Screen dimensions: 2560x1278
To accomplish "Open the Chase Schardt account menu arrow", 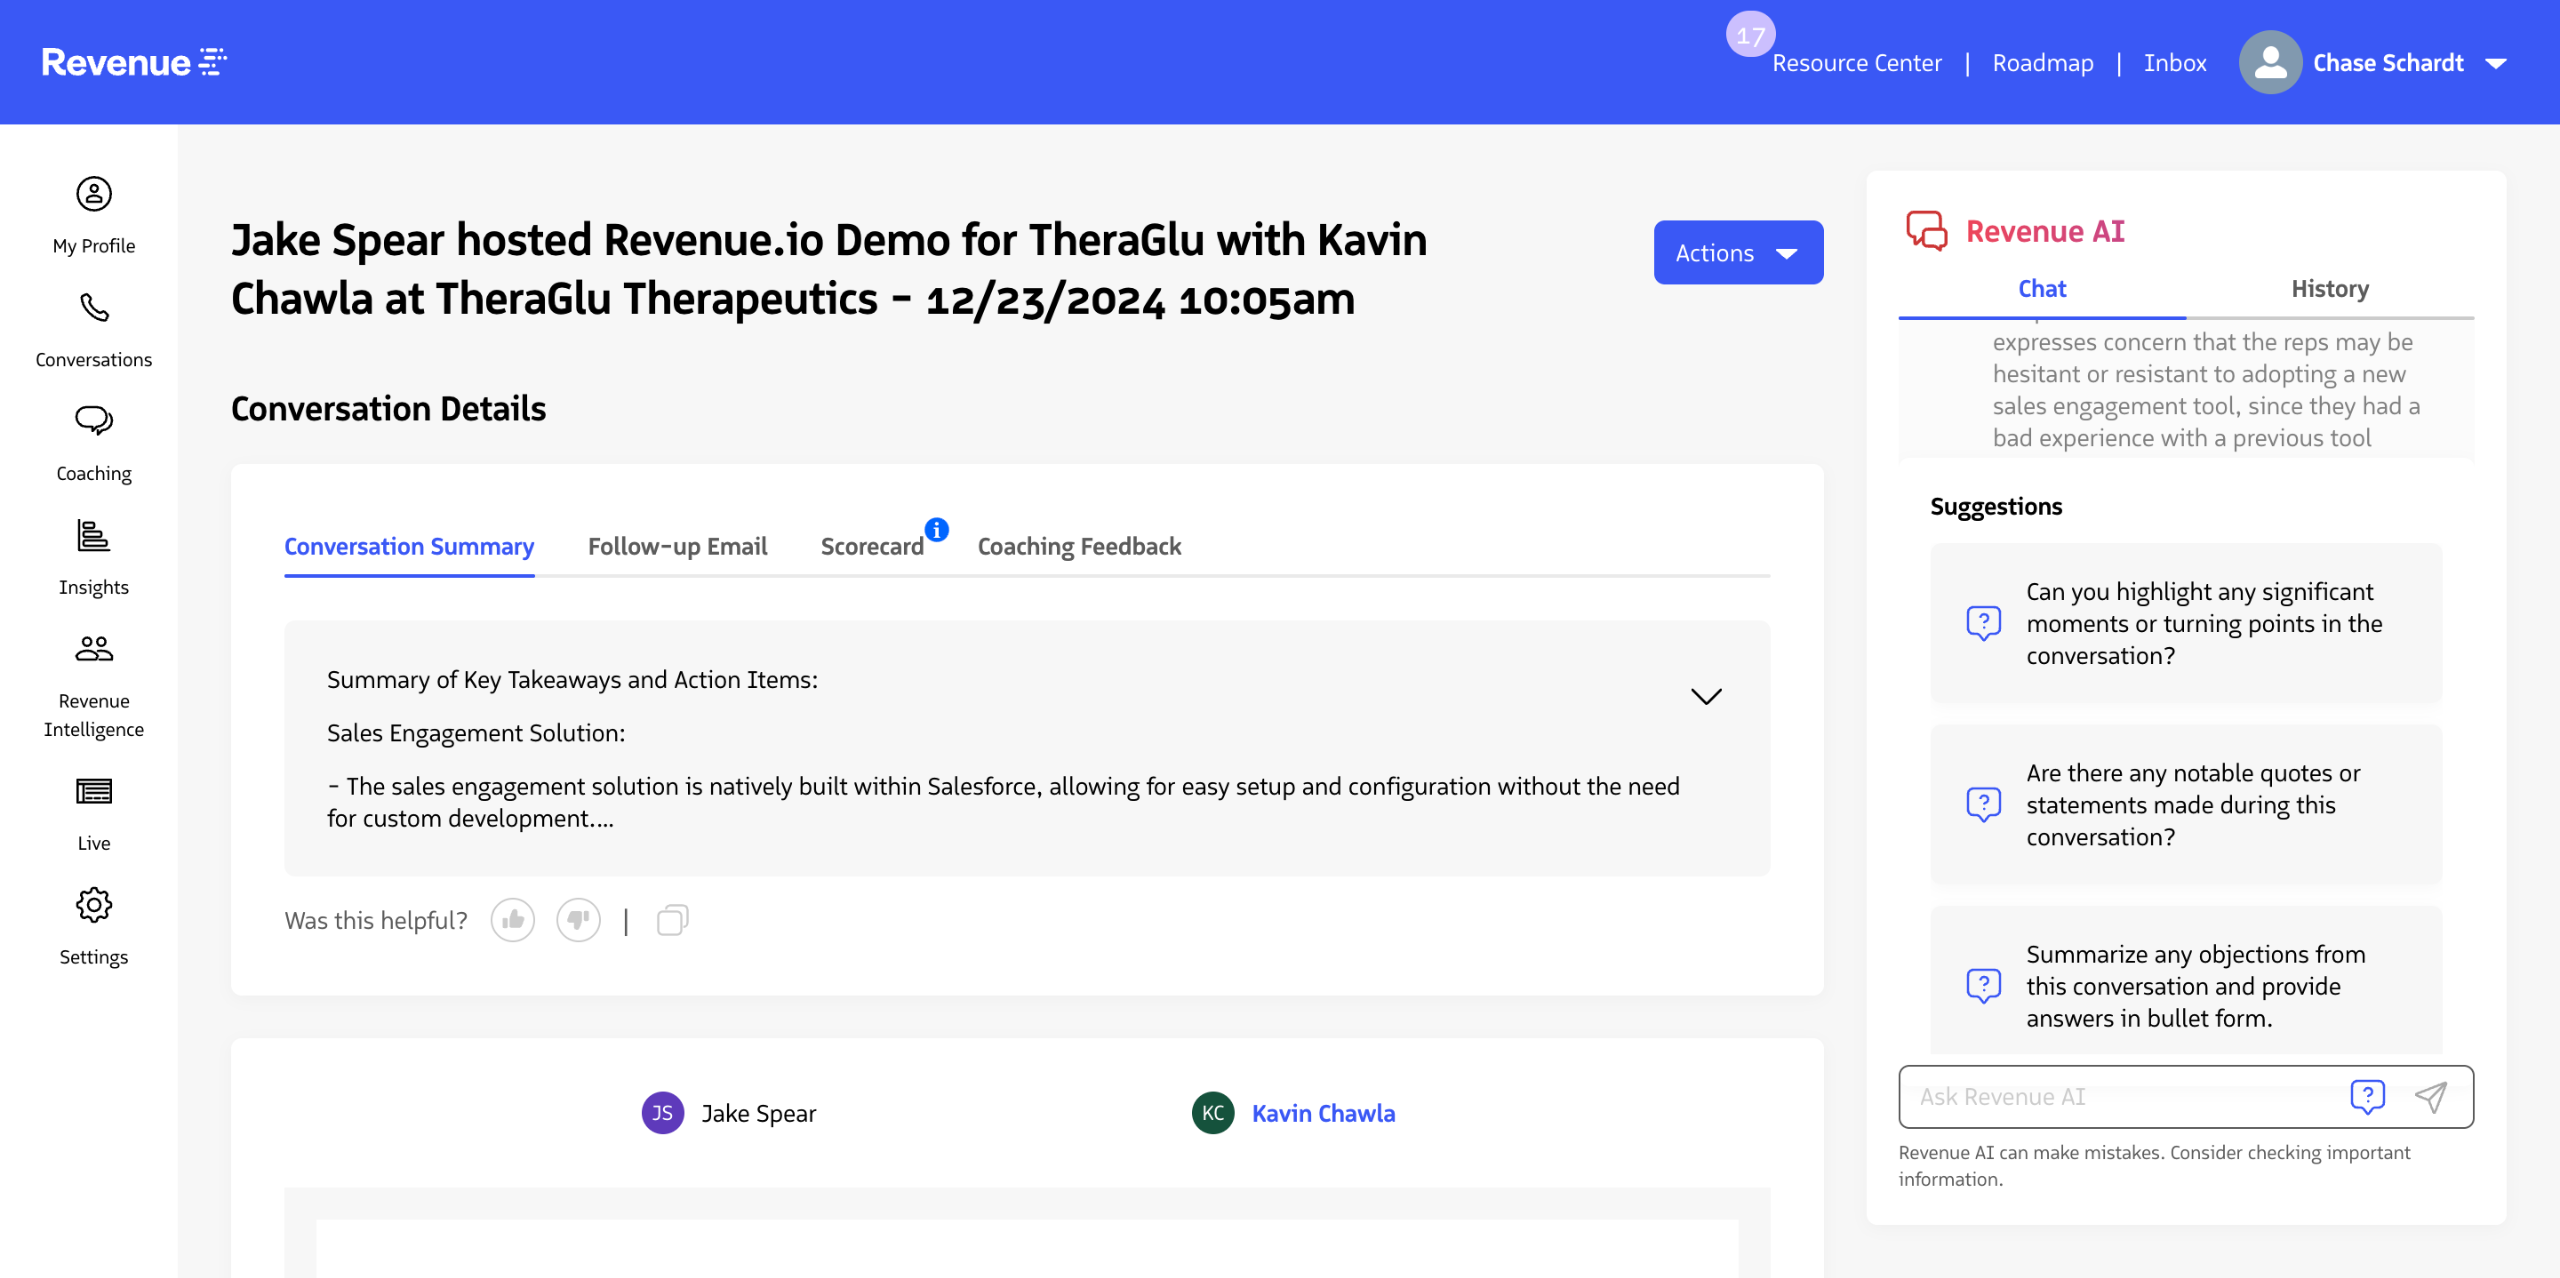I will (x=2496, y=63).
